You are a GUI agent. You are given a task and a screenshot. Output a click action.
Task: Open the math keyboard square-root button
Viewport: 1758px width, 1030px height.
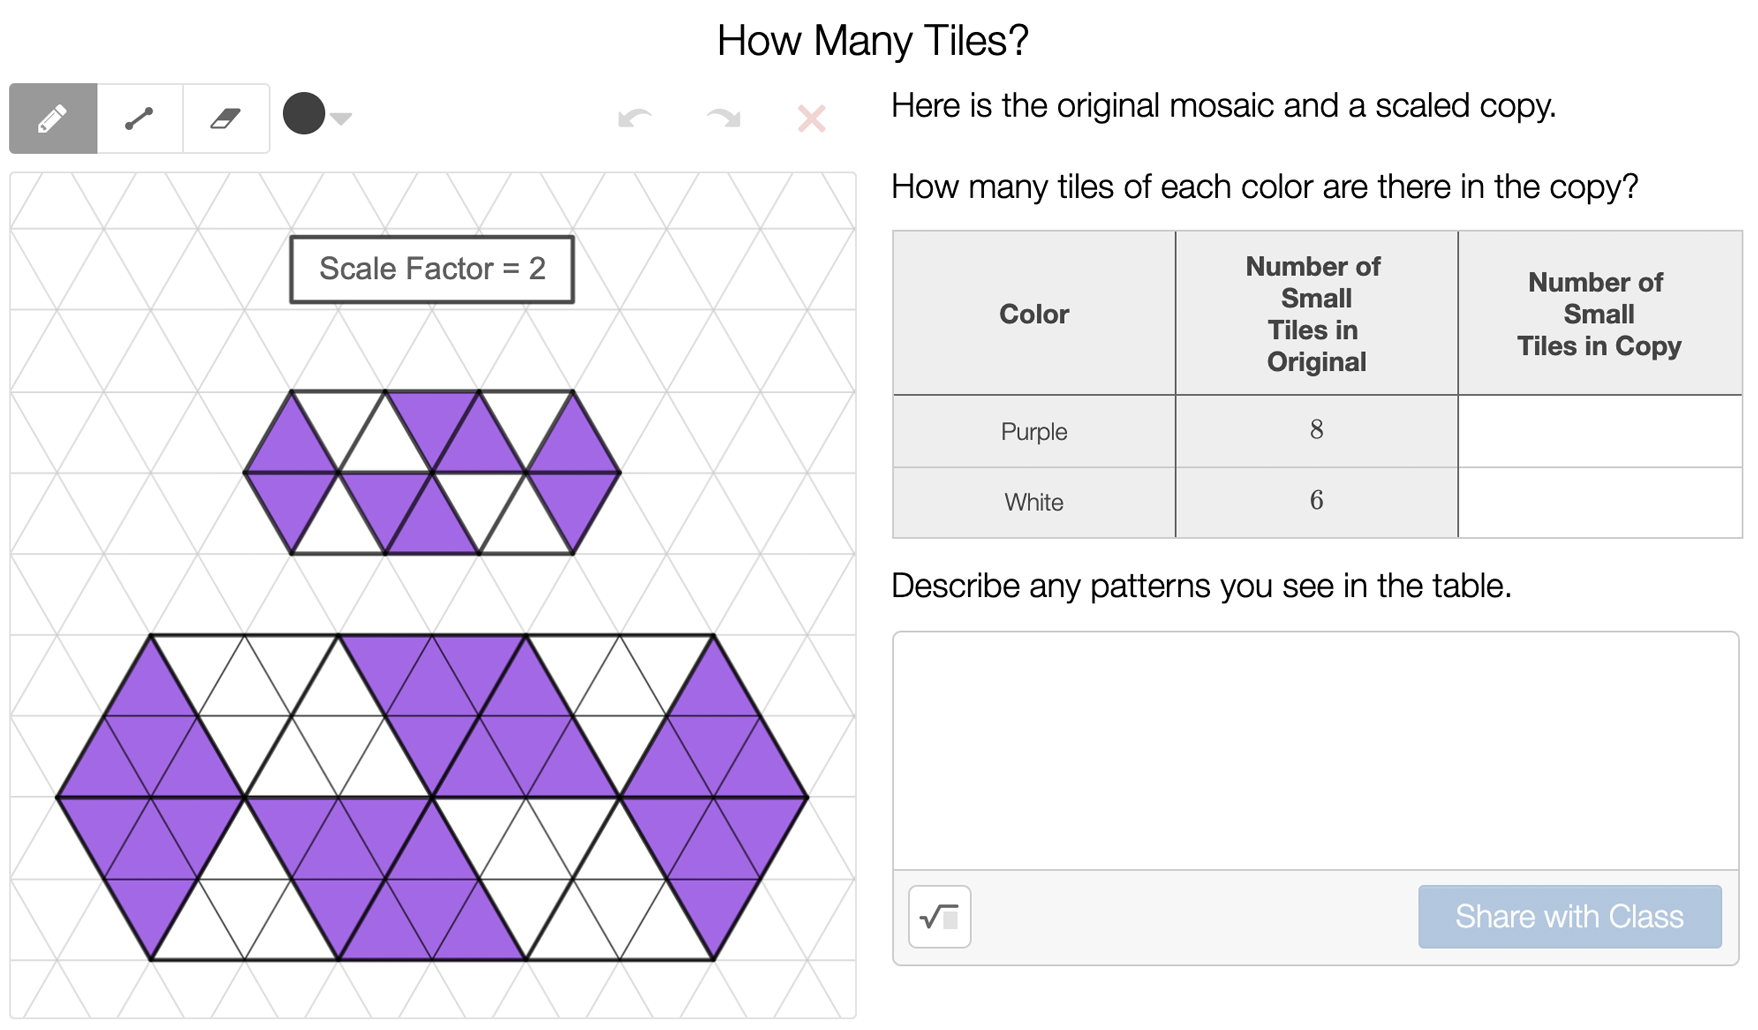(x=939, y=916)
